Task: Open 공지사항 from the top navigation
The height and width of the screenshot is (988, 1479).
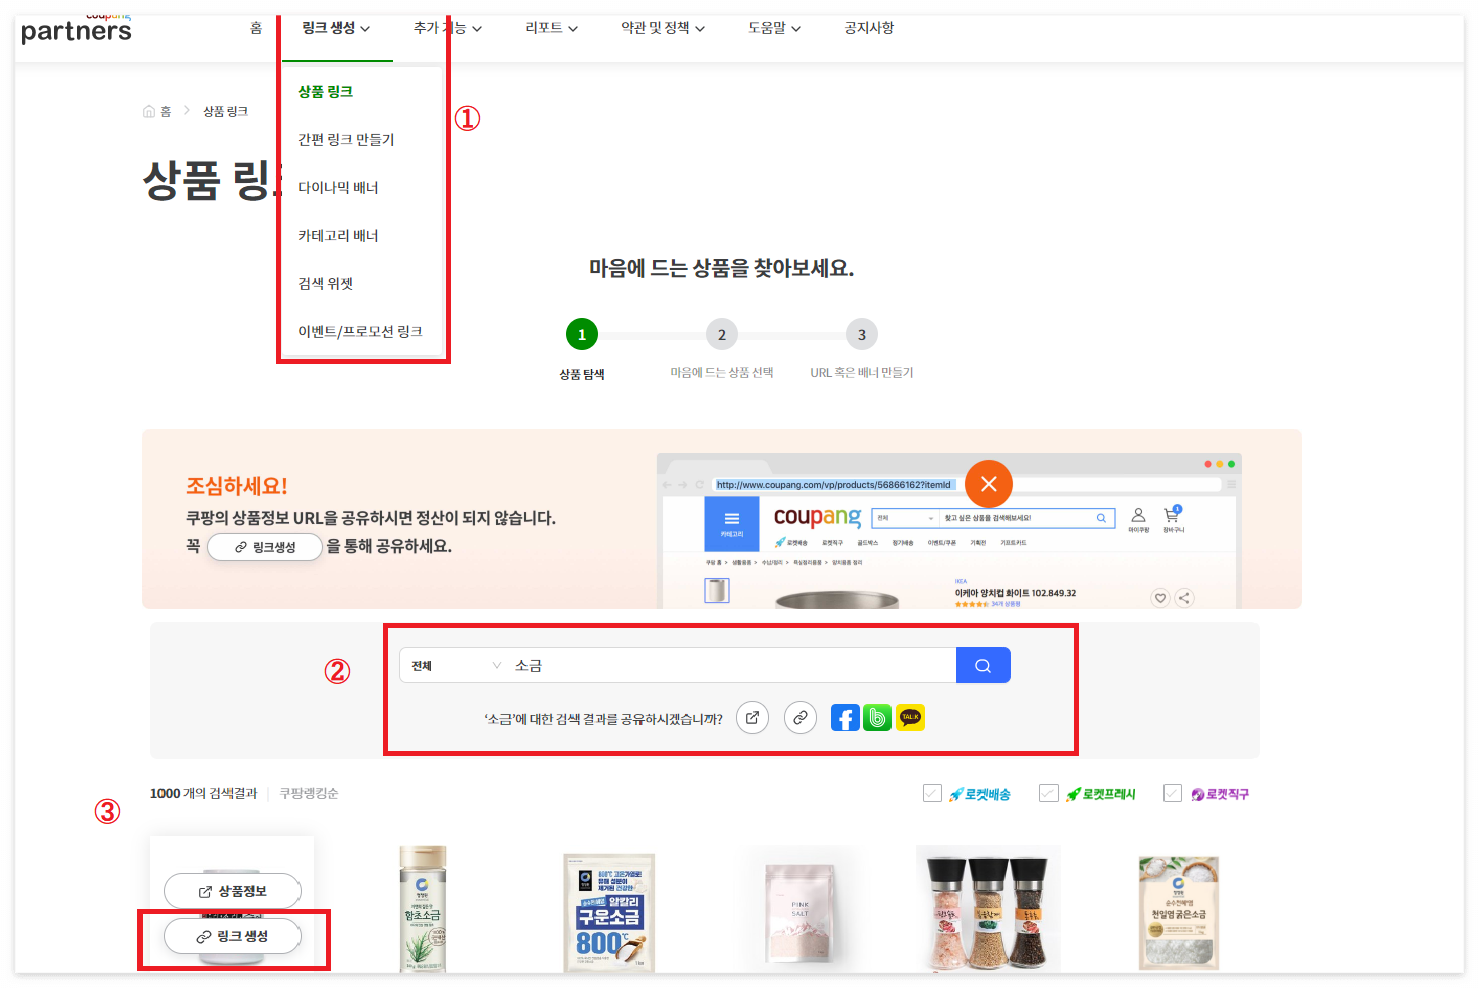Action: pyautogui.click(x=869, y=28)
